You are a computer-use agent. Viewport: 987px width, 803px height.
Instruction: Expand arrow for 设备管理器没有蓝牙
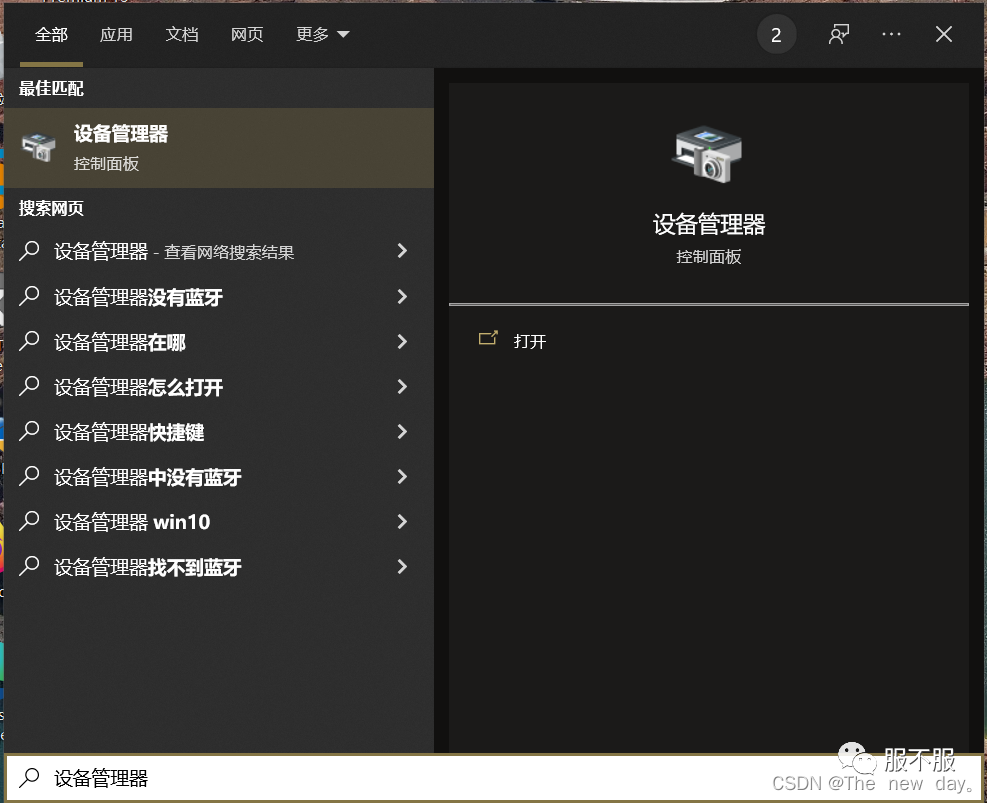click(x=402, y=296)
